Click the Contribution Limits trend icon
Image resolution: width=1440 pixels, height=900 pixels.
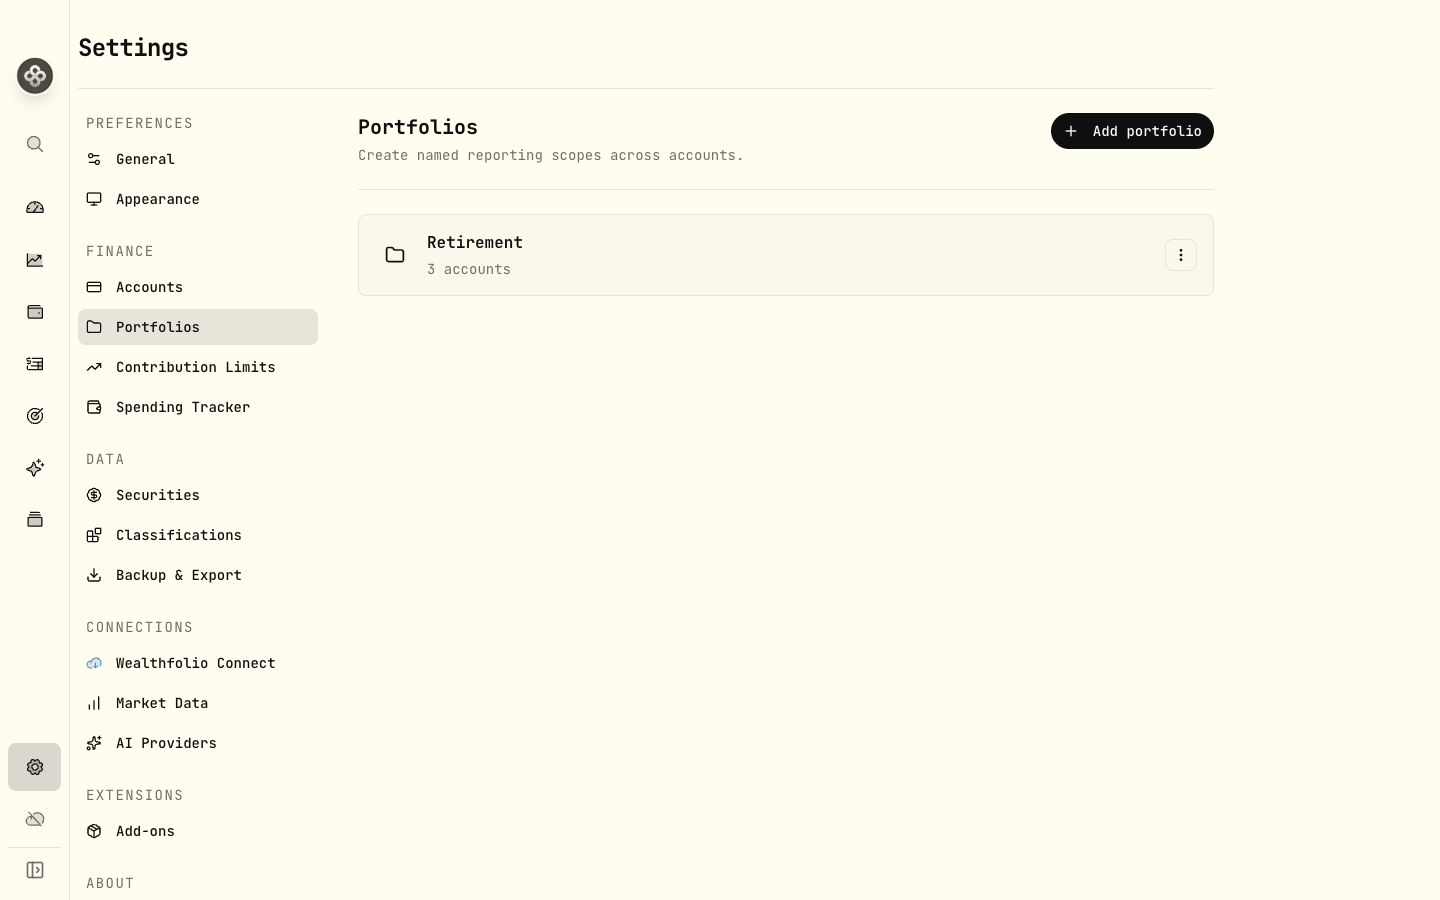pos(94,367)
